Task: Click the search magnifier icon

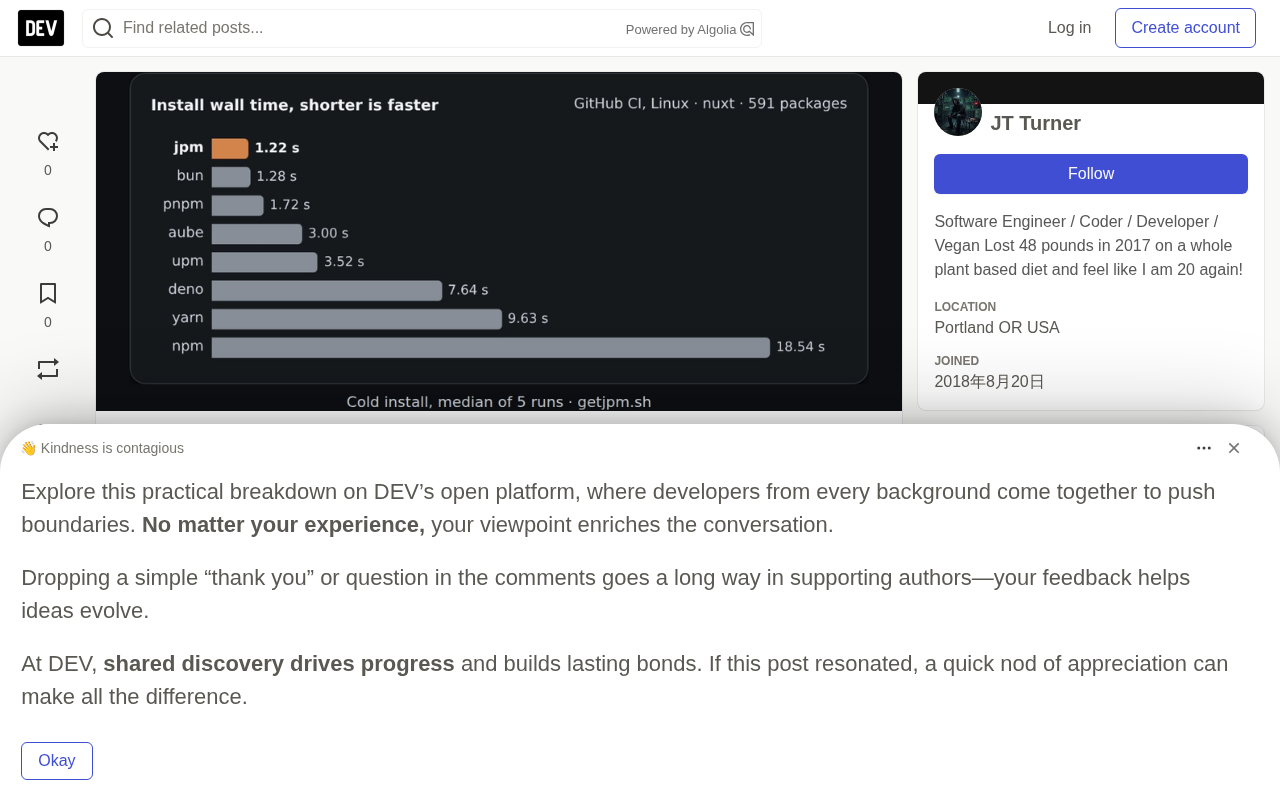Action: 103,28
